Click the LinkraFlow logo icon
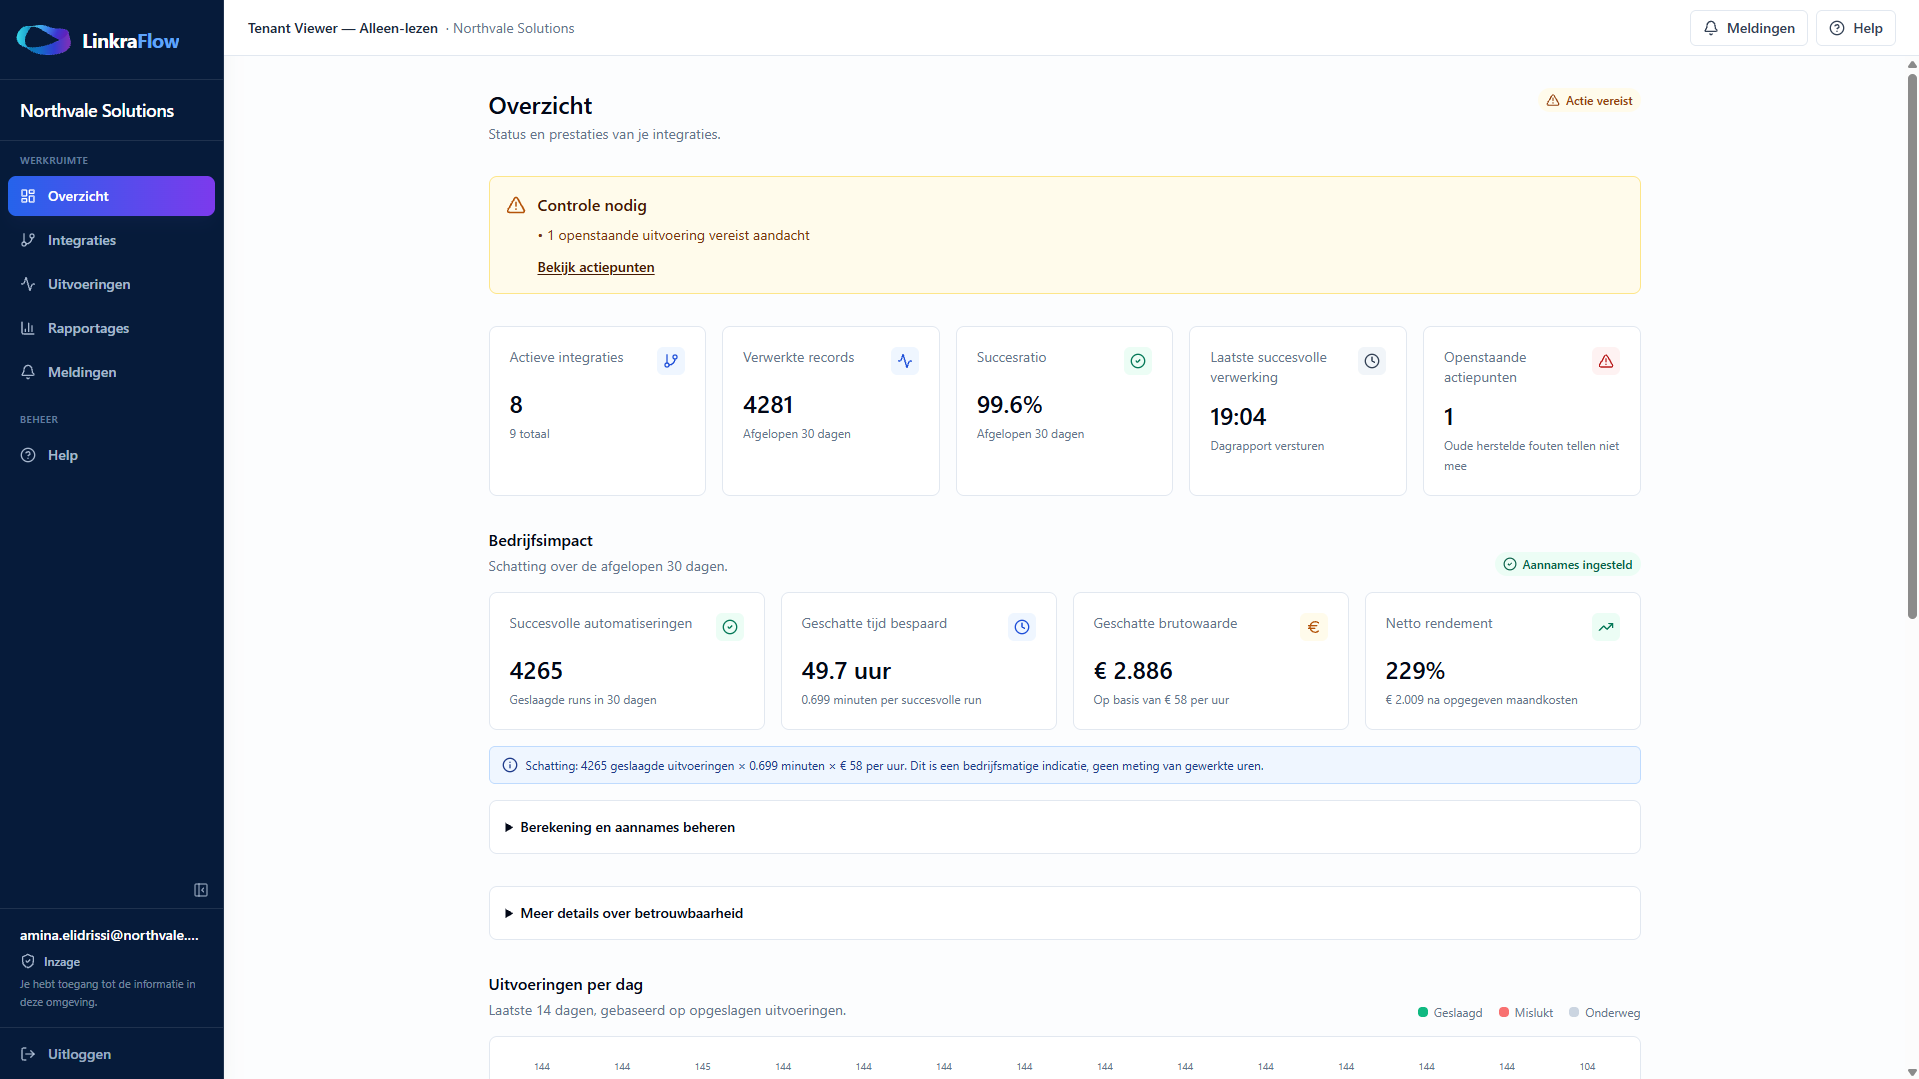This screenshot has width=1919, height=1079. click(x=43, y=40)
